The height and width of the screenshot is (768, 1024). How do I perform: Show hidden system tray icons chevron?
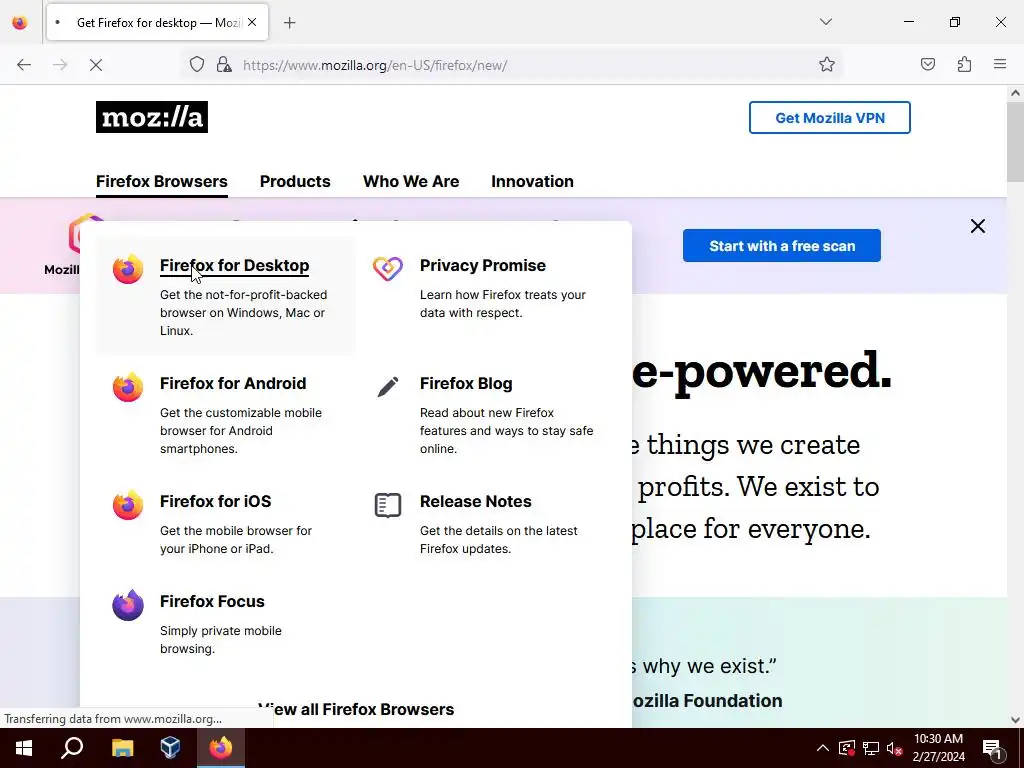[x=823, y=748]
